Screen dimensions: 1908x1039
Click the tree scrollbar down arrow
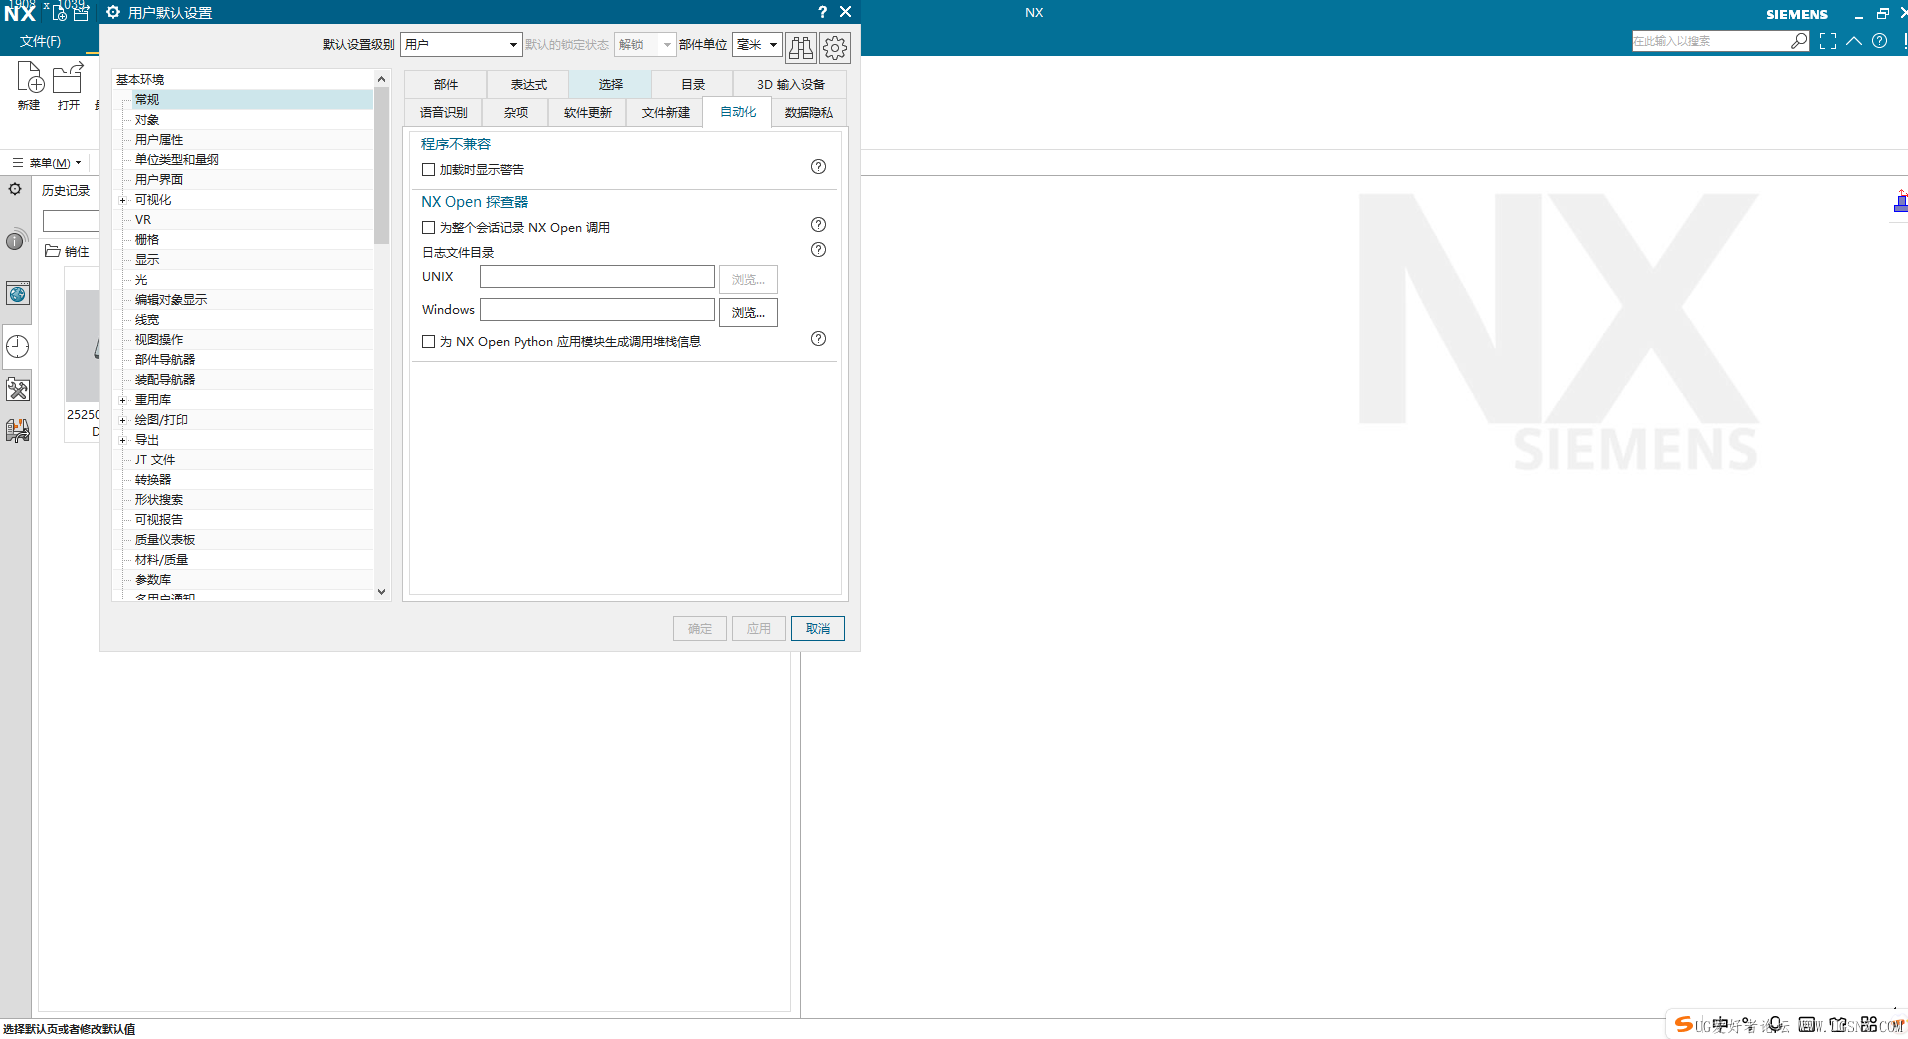click(x=381, y=592)
